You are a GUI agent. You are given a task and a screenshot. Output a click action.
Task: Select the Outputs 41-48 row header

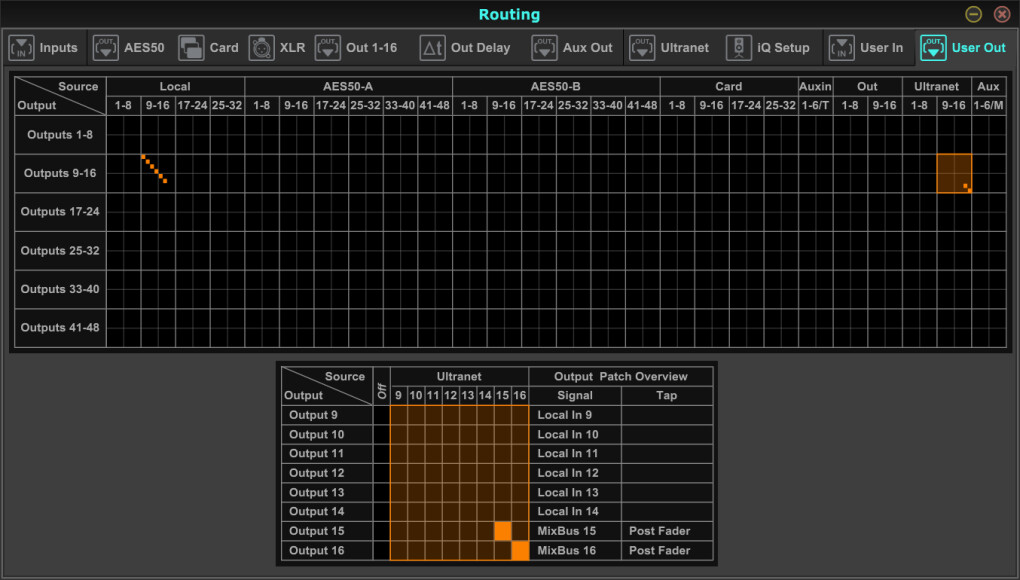tap(60, 328)
